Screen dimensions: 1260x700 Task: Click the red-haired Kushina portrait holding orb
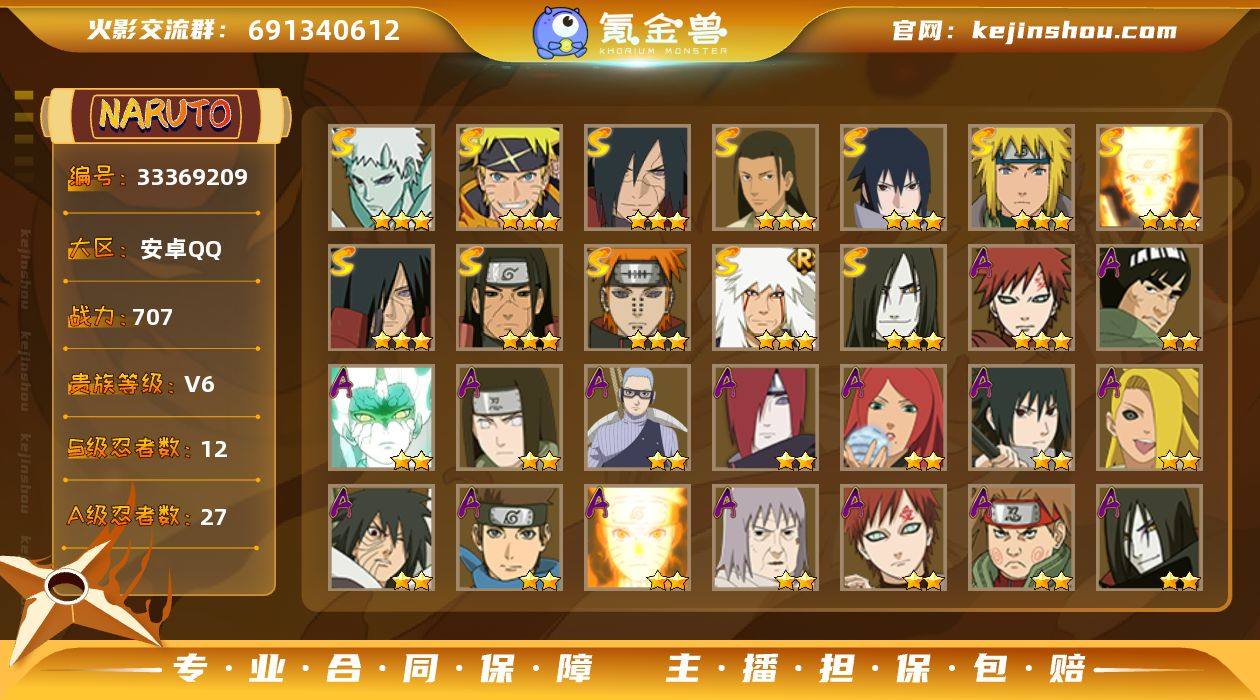893,418
